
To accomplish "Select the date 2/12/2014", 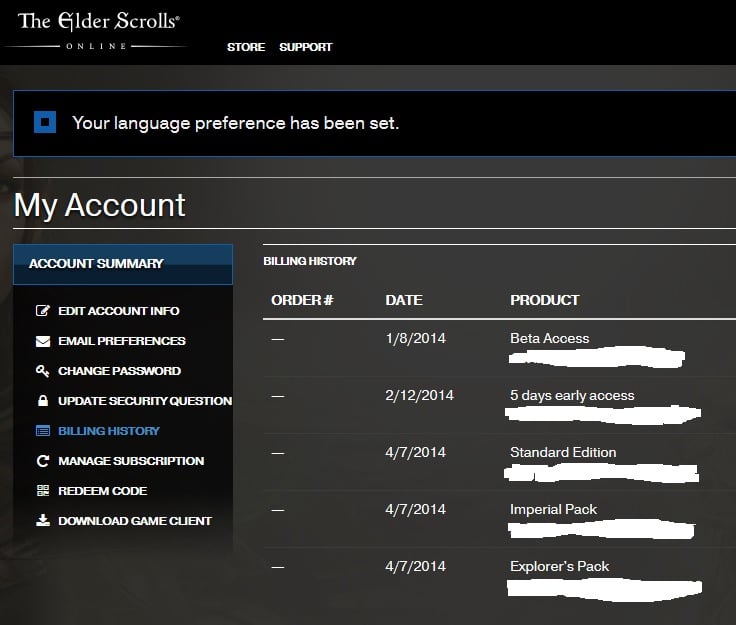I will coord(420,395).
